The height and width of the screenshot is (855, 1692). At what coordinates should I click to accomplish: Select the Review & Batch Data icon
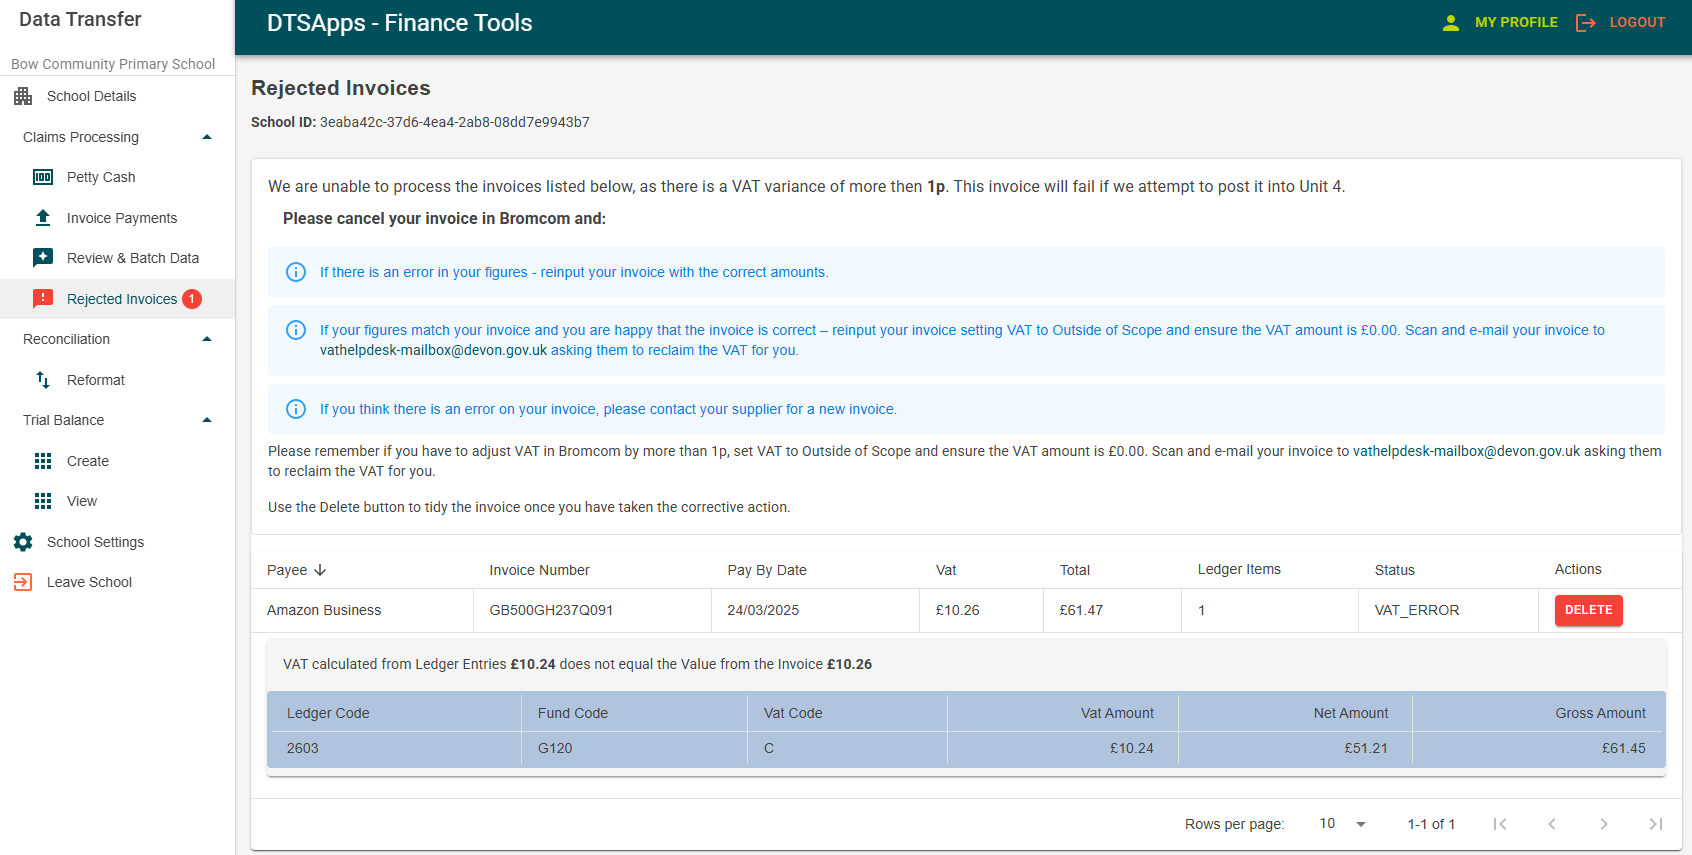pos(43,258)
